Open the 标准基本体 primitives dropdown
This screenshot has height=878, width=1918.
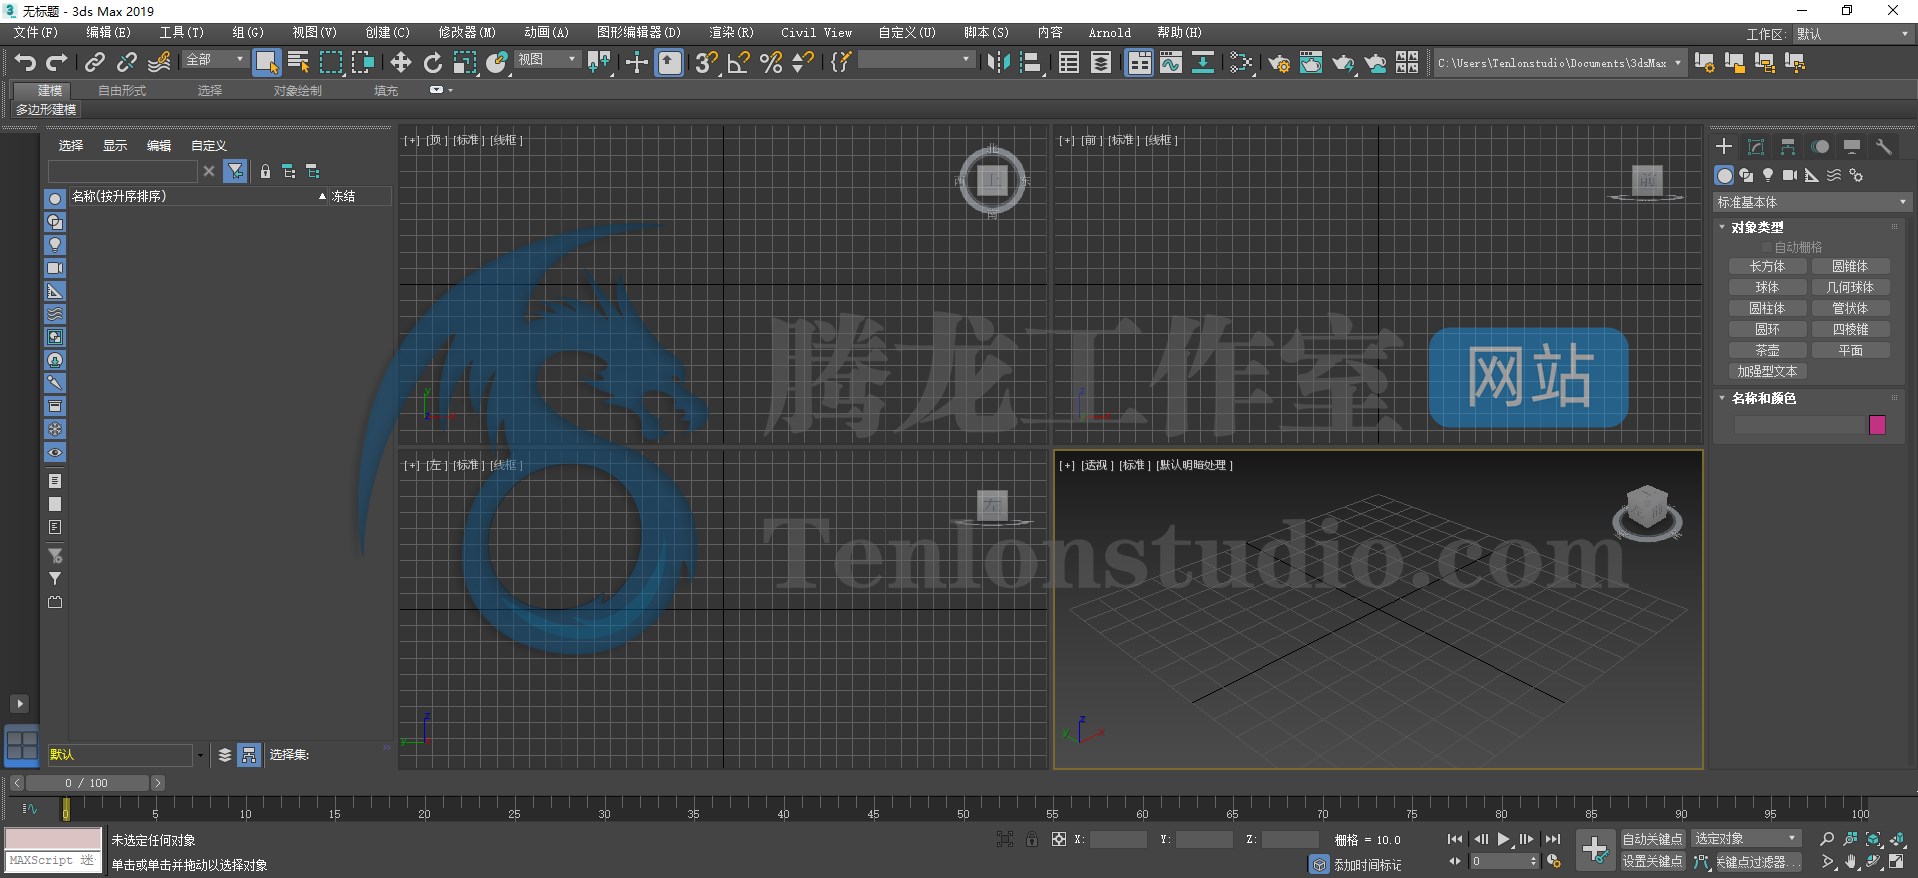[1811, 202]
